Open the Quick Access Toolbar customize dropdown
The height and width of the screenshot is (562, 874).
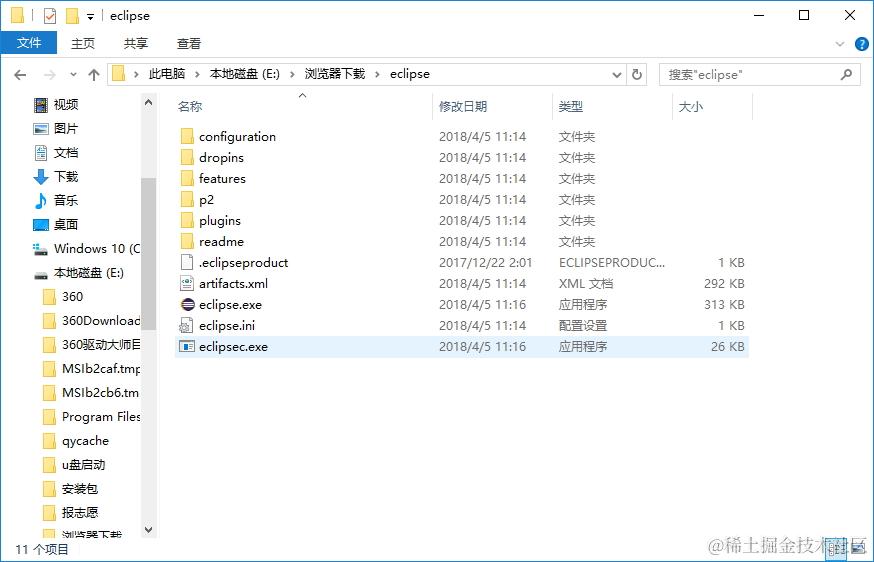point(90,17)
